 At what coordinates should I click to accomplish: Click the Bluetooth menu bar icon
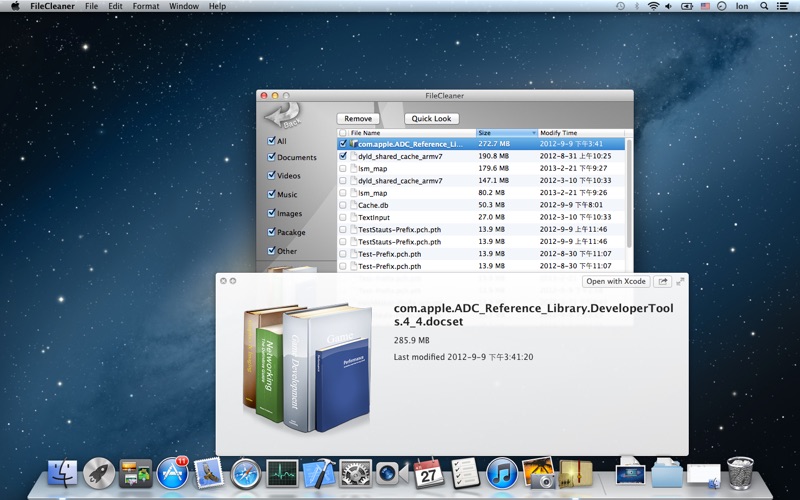[637, 6]
